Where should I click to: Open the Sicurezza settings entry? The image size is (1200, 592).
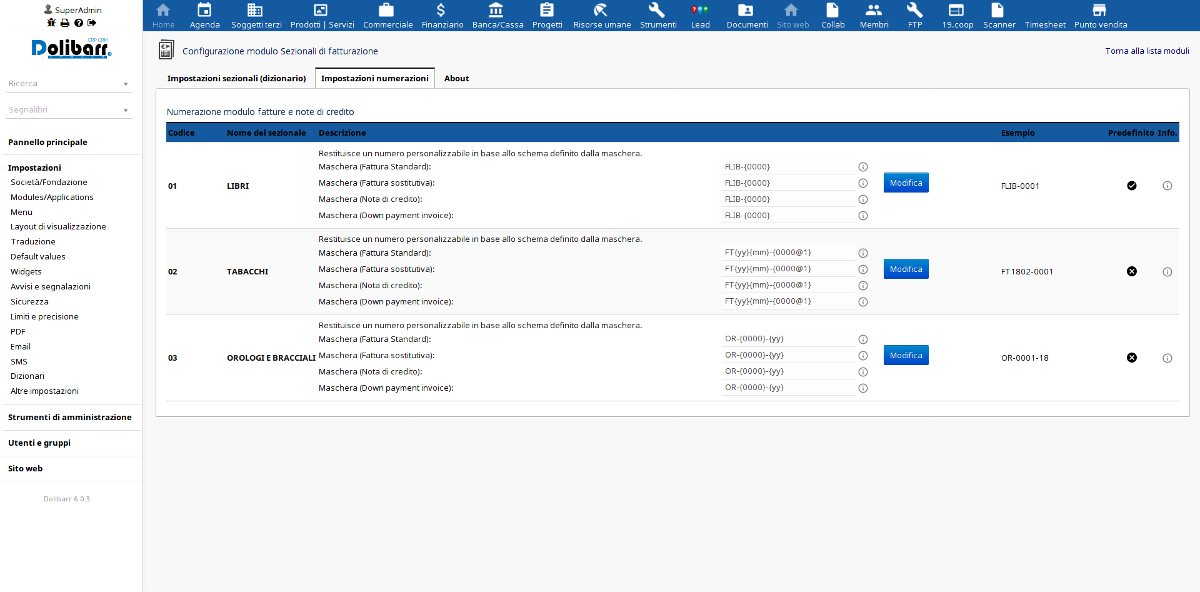click(x=29, y=301)
